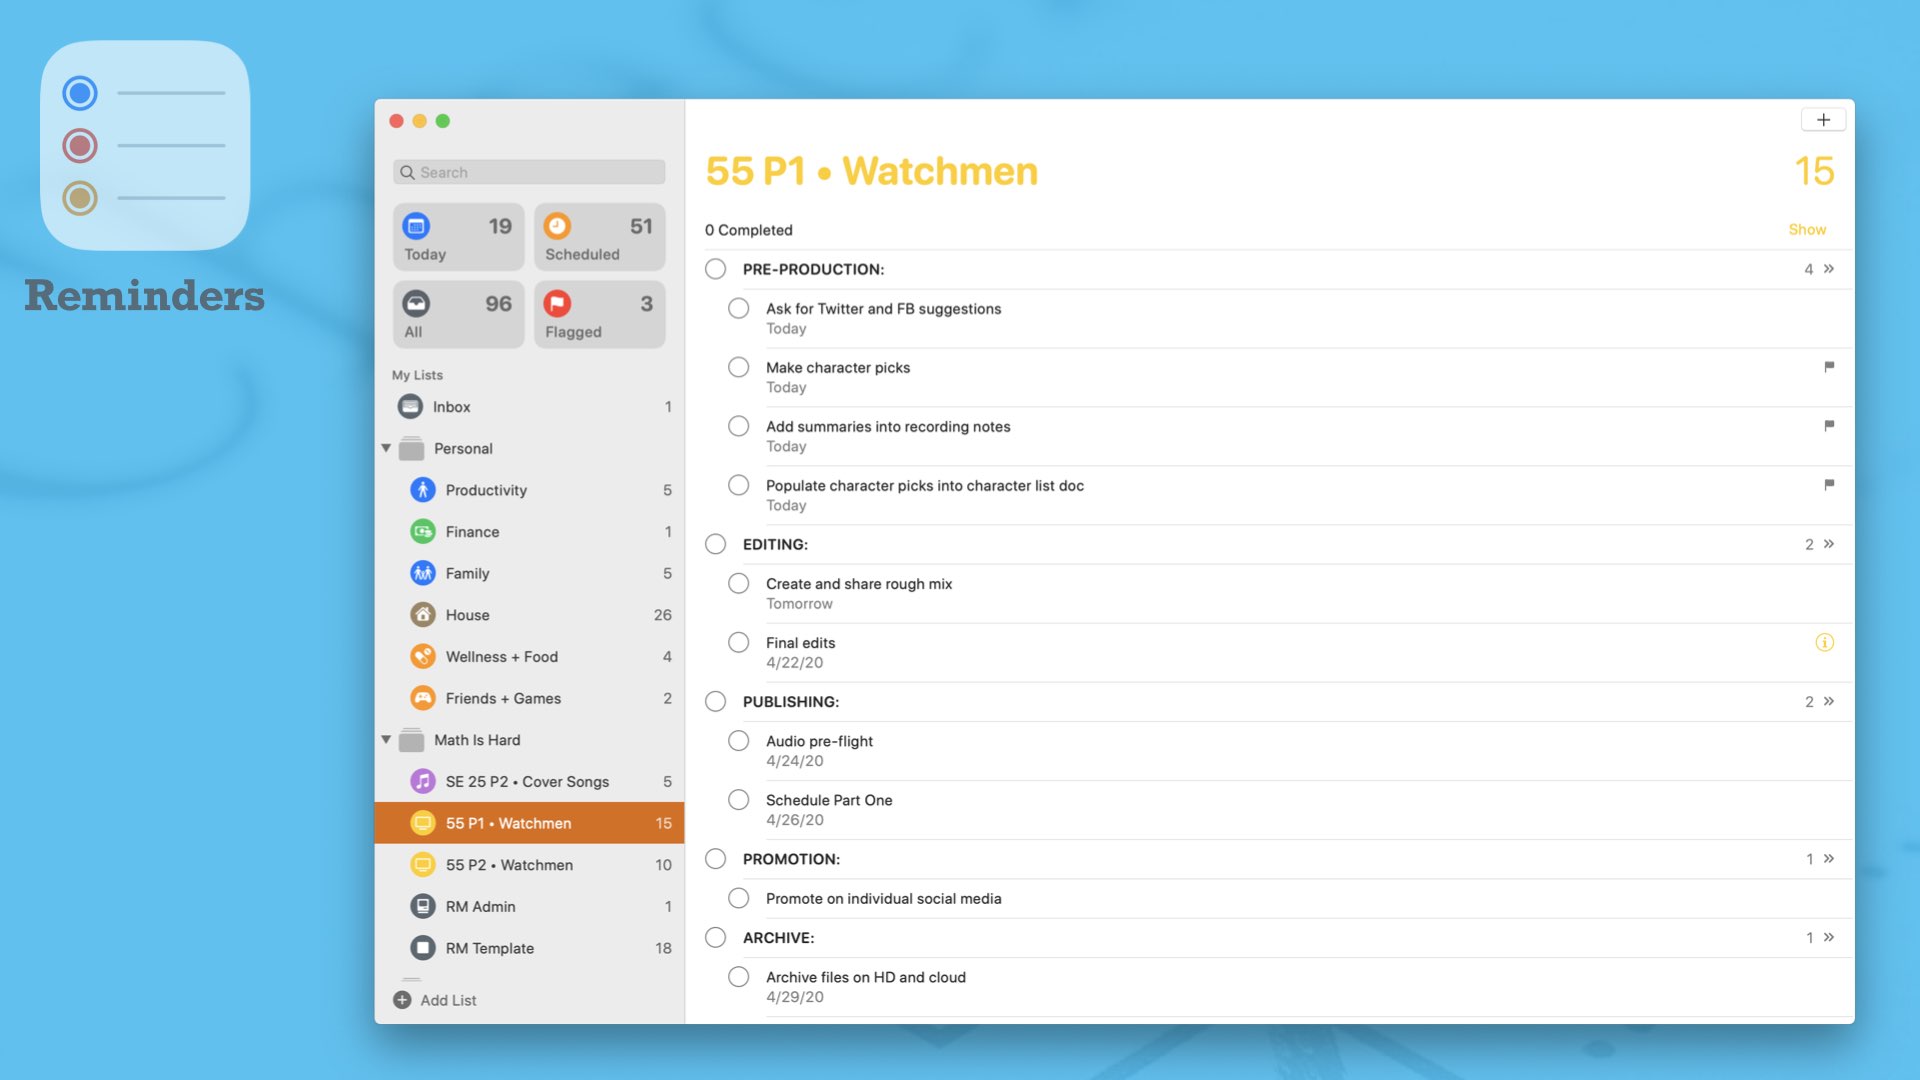The image size is (1920, 1080).
Task: Open the All tray icon
Action: (x=417, y=303)
